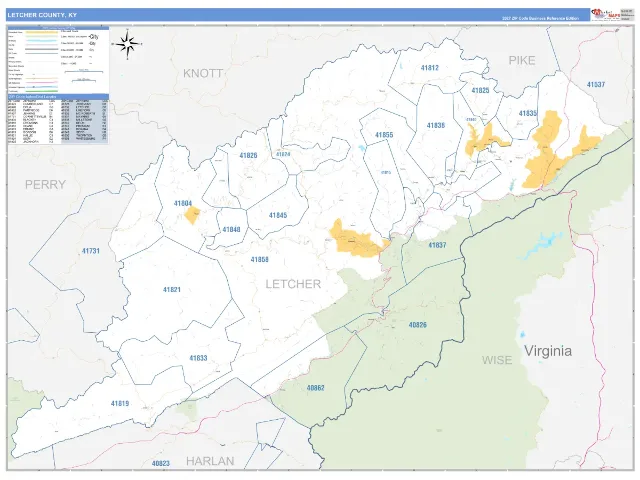
Task: Click ZIP code 41804 label
Action: (x=183, y=203)
